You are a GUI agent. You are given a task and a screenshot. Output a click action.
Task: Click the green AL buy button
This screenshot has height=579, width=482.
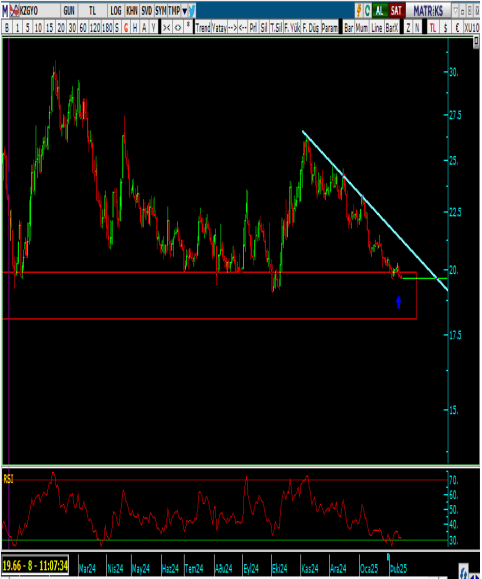click(380, 11)
